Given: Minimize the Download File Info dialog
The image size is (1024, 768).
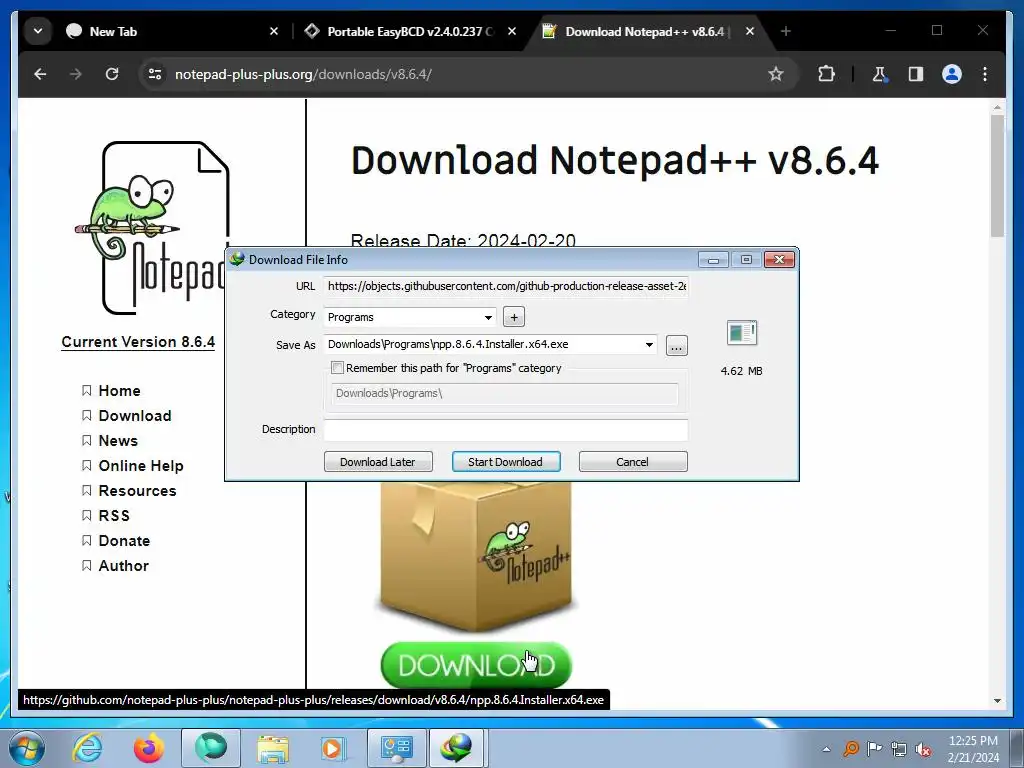Looking at the screenshot, I should pyautogui.click(x=713, y=260).
